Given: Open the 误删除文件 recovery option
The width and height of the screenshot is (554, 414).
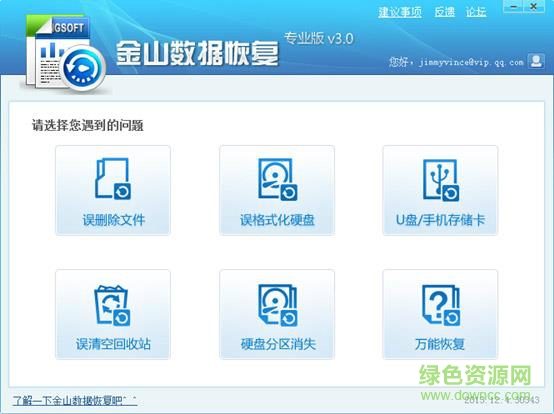Looking at the screenshot, I should click(113, 190).
